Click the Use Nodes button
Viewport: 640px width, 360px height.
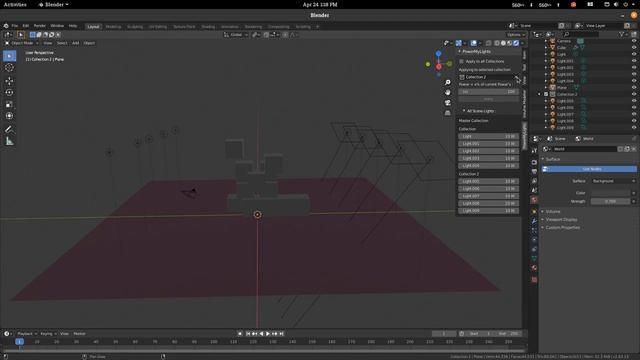coord(589,169)
